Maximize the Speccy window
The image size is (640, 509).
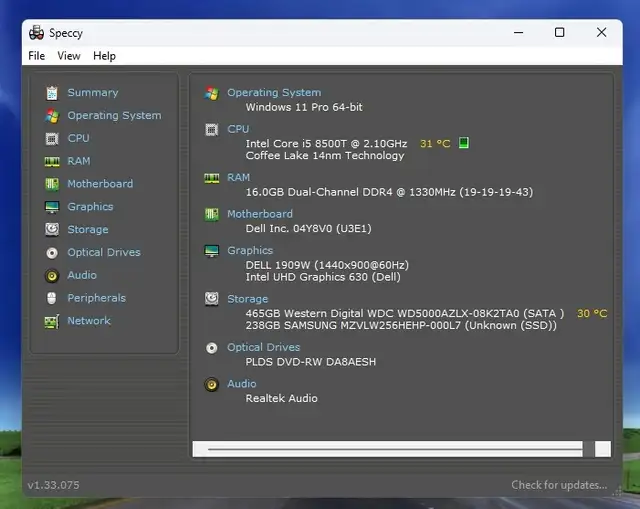coord(560,32)
